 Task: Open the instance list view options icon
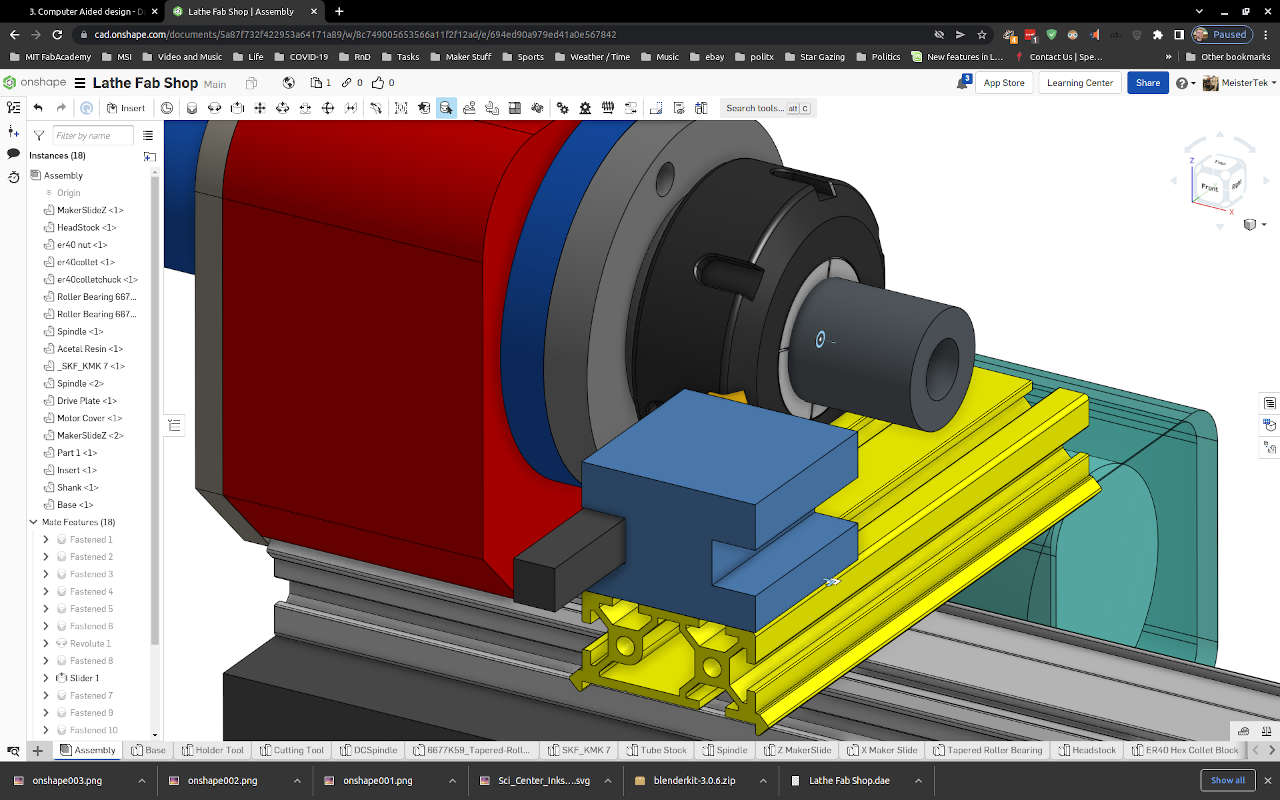point(148,135)
